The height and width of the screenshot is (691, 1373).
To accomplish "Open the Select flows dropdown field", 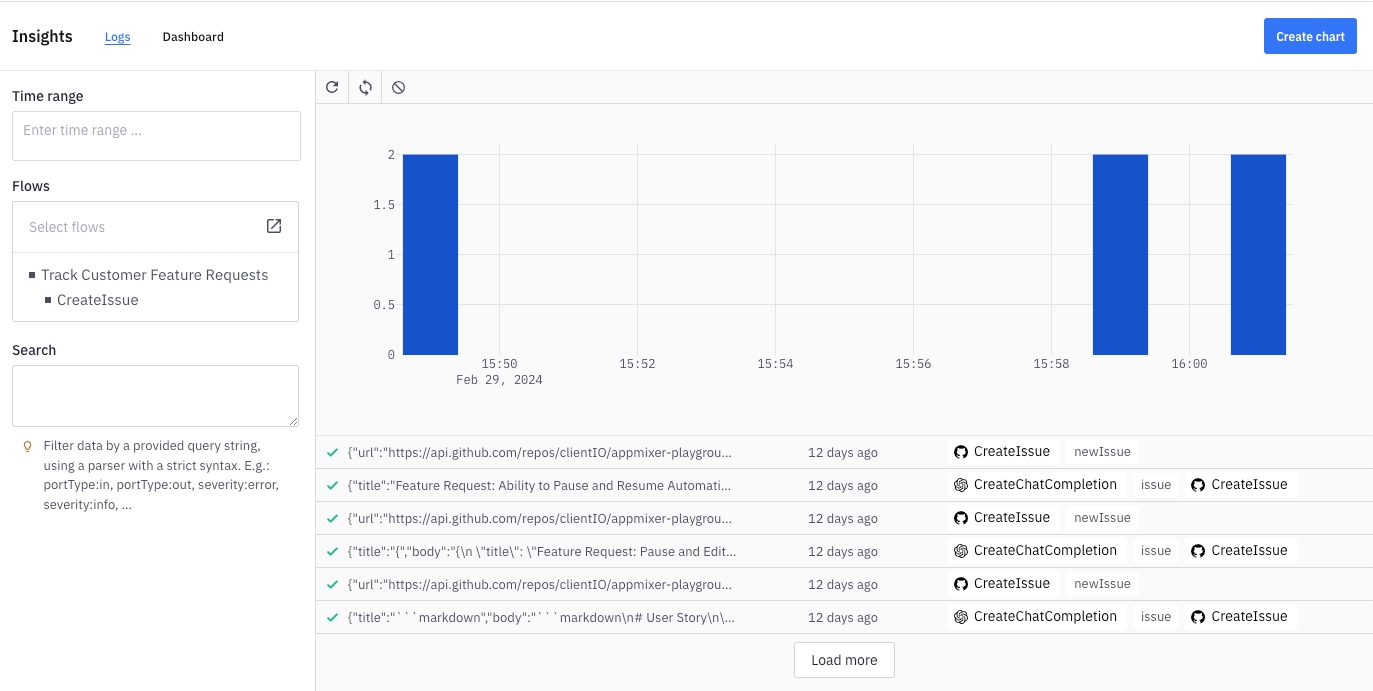I will coord(140,227).
